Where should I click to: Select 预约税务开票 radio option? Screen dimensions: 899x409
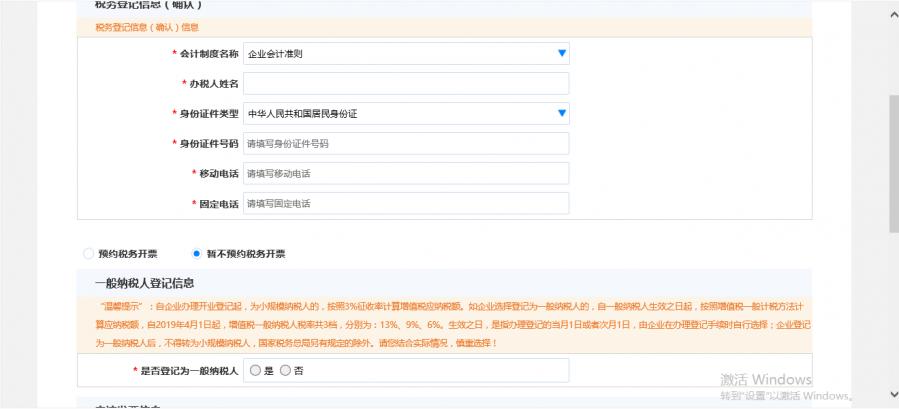point(89,254)
